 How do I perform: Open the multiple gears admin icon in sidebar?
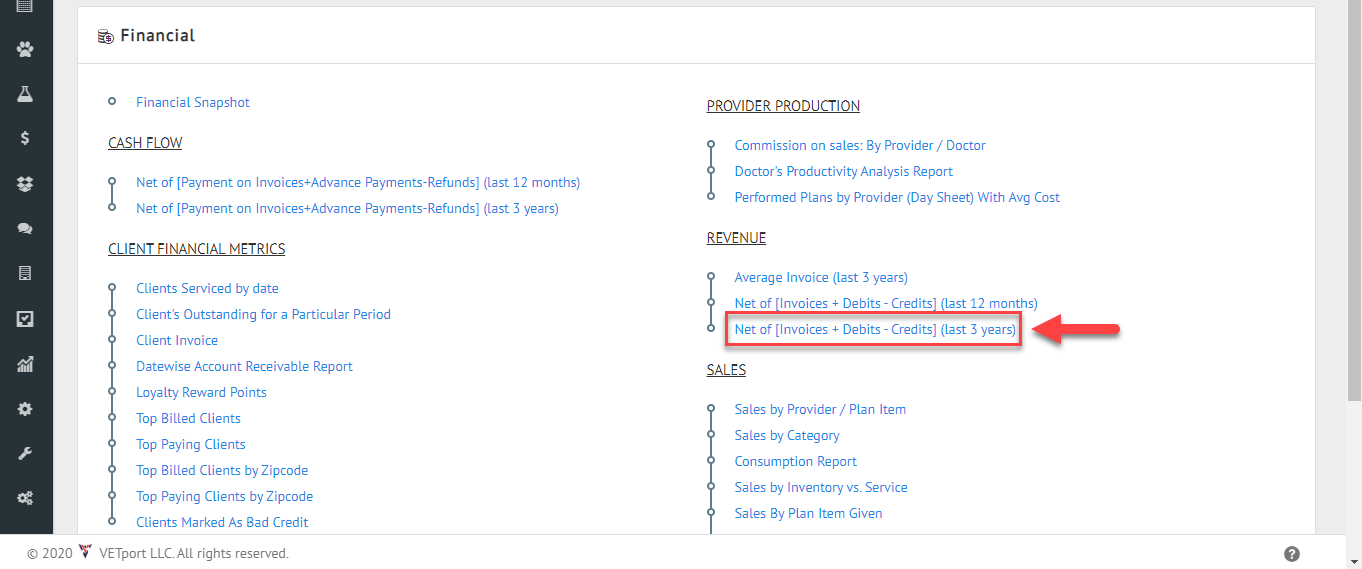(25, 498)
